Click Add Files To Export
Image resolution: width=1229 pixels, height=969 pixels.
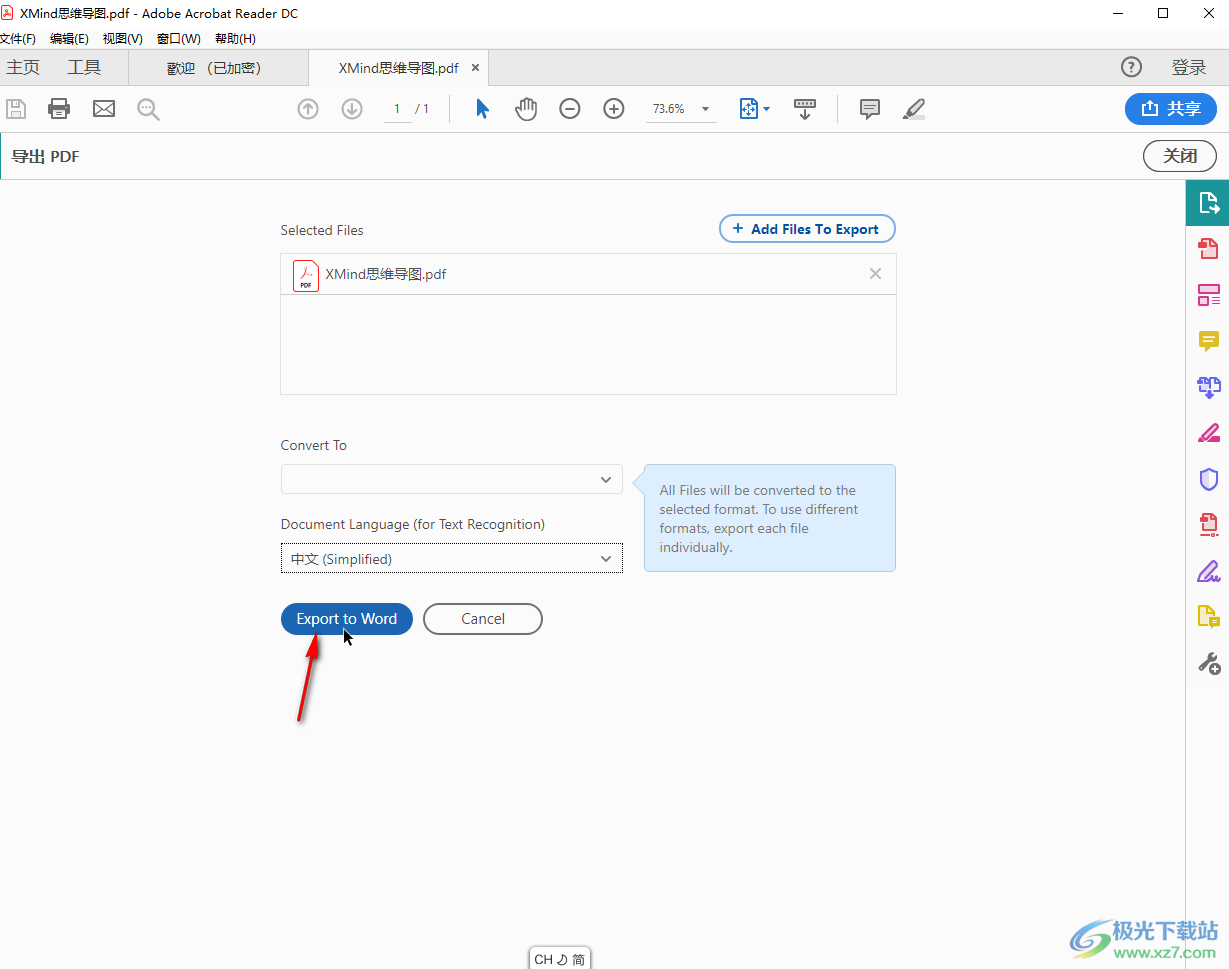point(807,229)
